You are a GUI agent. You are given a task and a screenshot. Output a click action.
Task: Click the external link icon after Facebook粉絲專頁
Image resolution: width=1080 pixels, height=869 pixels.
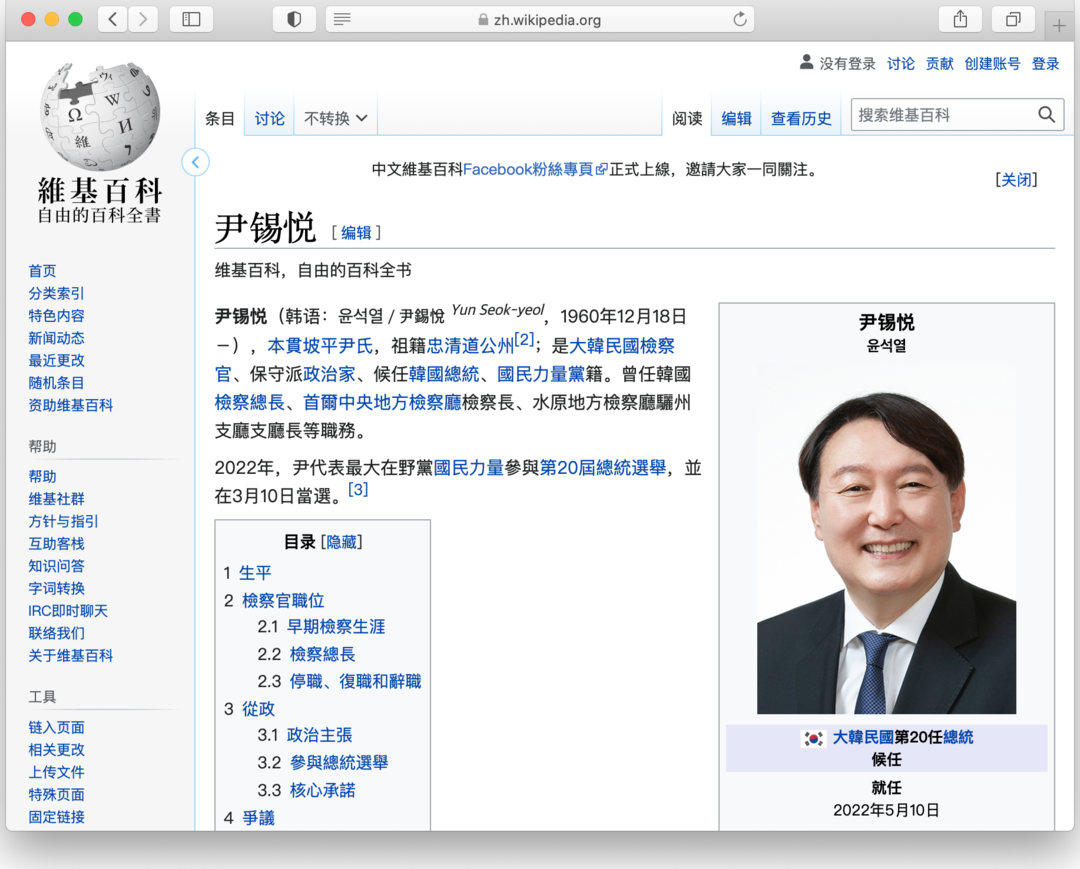[601, 169]
